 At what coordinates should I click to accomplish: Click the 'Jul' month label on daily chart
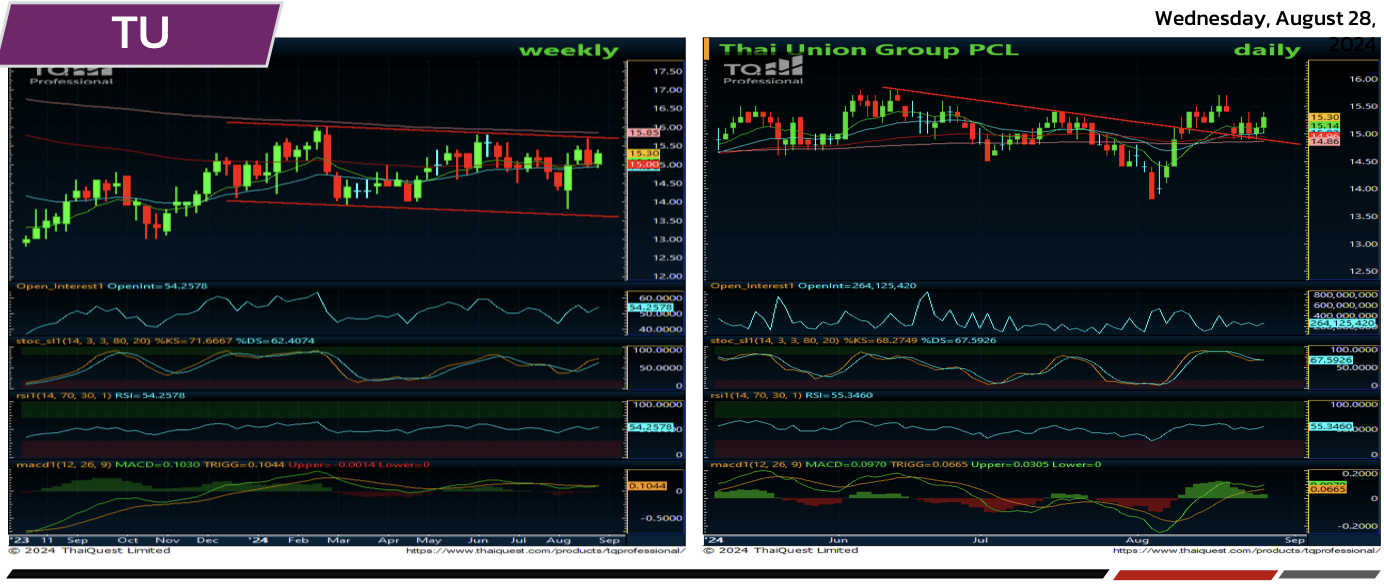[x=981, y=540]
